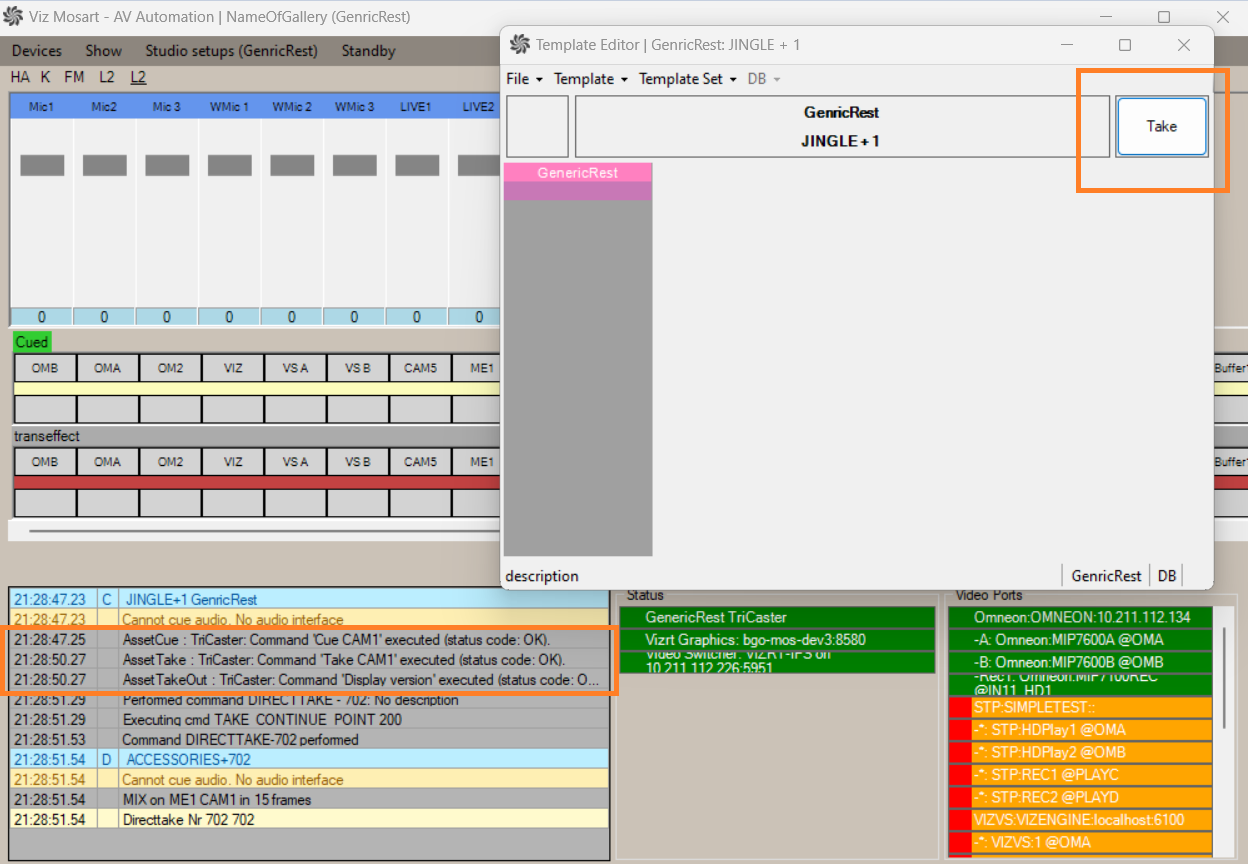Screen dimensions: 1248x864
Task: Click the Mic1 audio fader handle
Action: tap(42, 166)
